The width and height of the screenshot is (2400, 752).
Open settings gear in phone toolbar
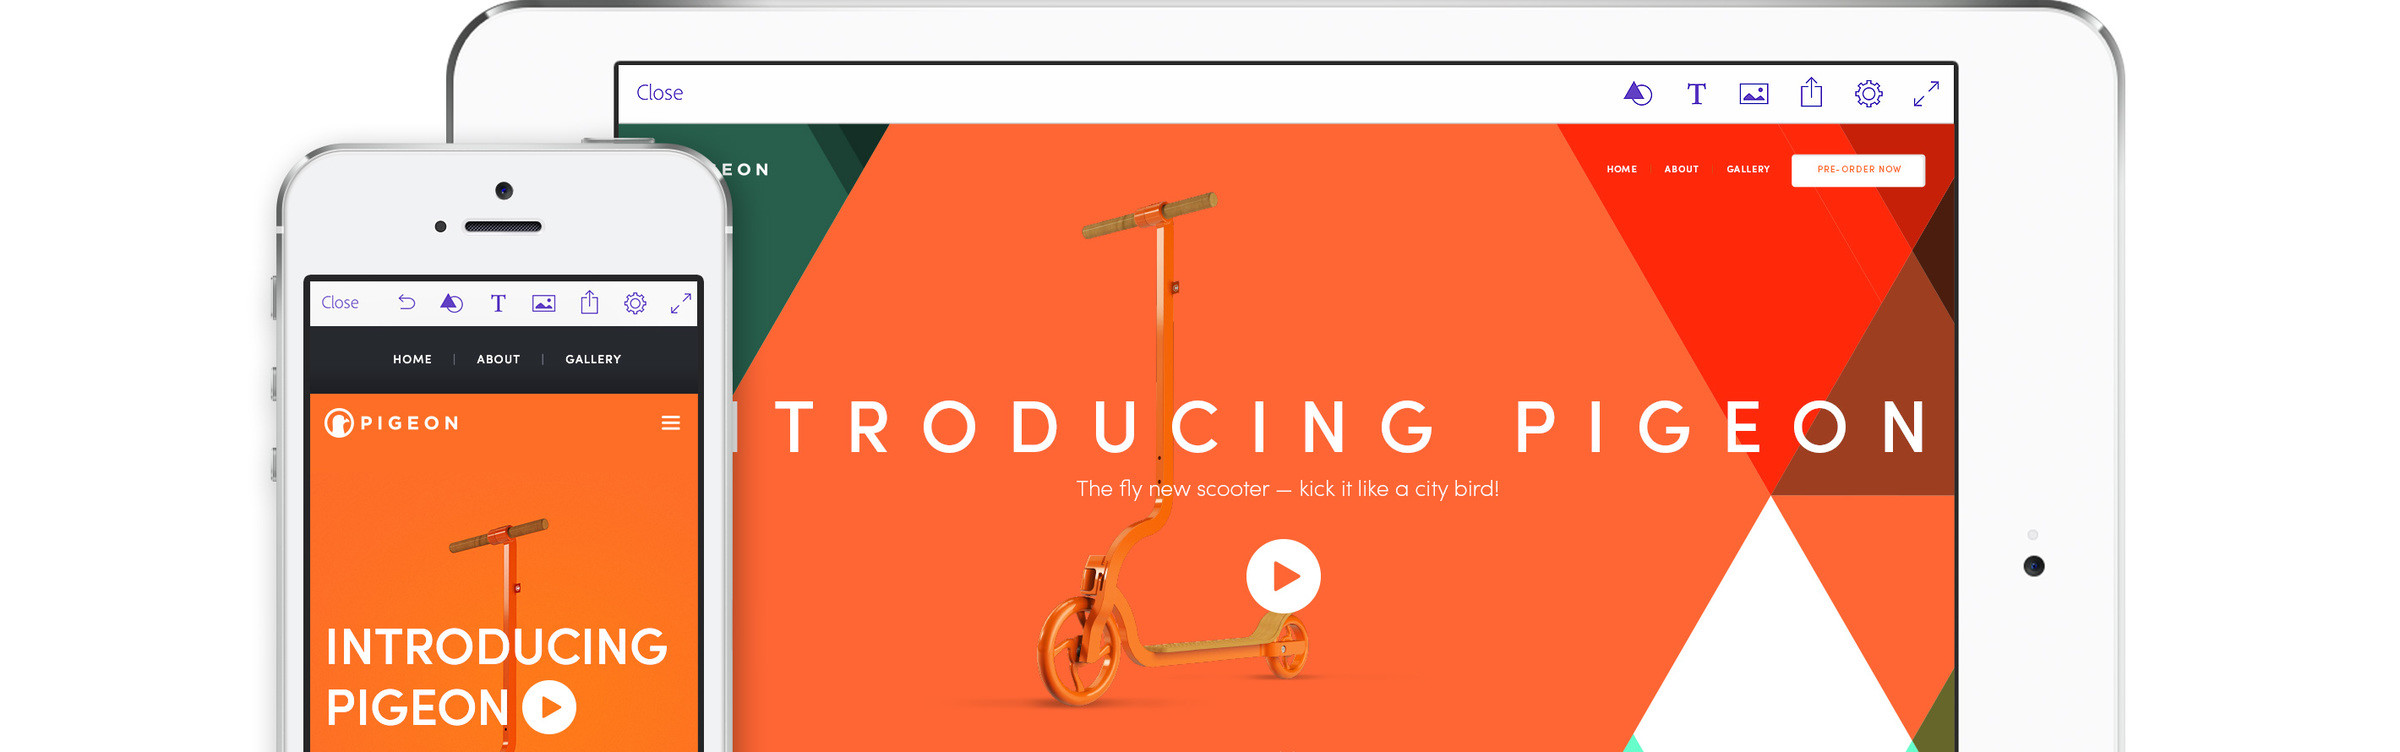(x=635, y=303)
